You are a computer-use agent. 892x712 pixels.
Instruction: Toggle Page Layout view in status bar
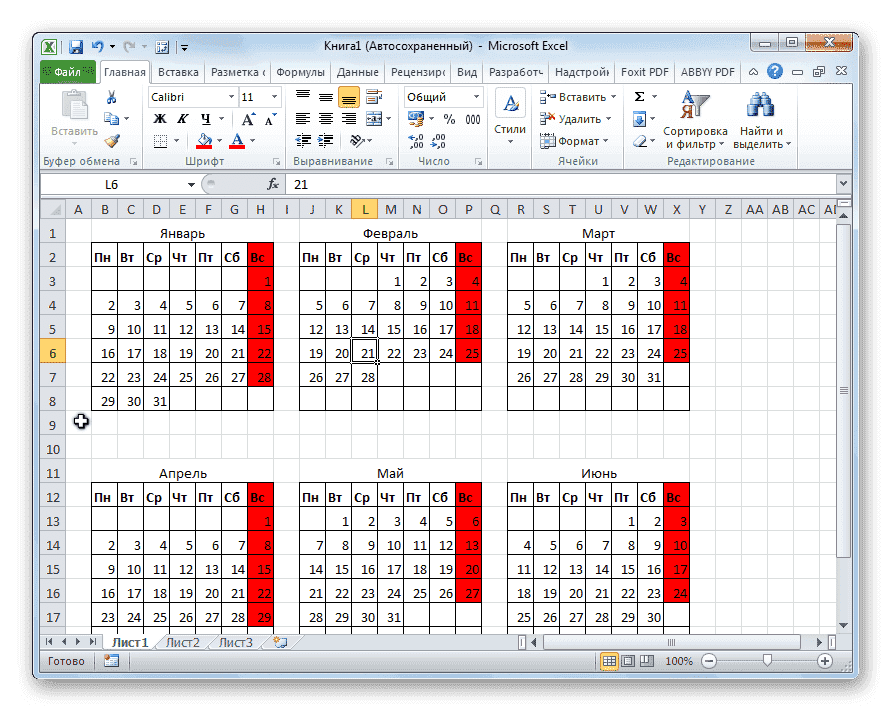[628, 661]
